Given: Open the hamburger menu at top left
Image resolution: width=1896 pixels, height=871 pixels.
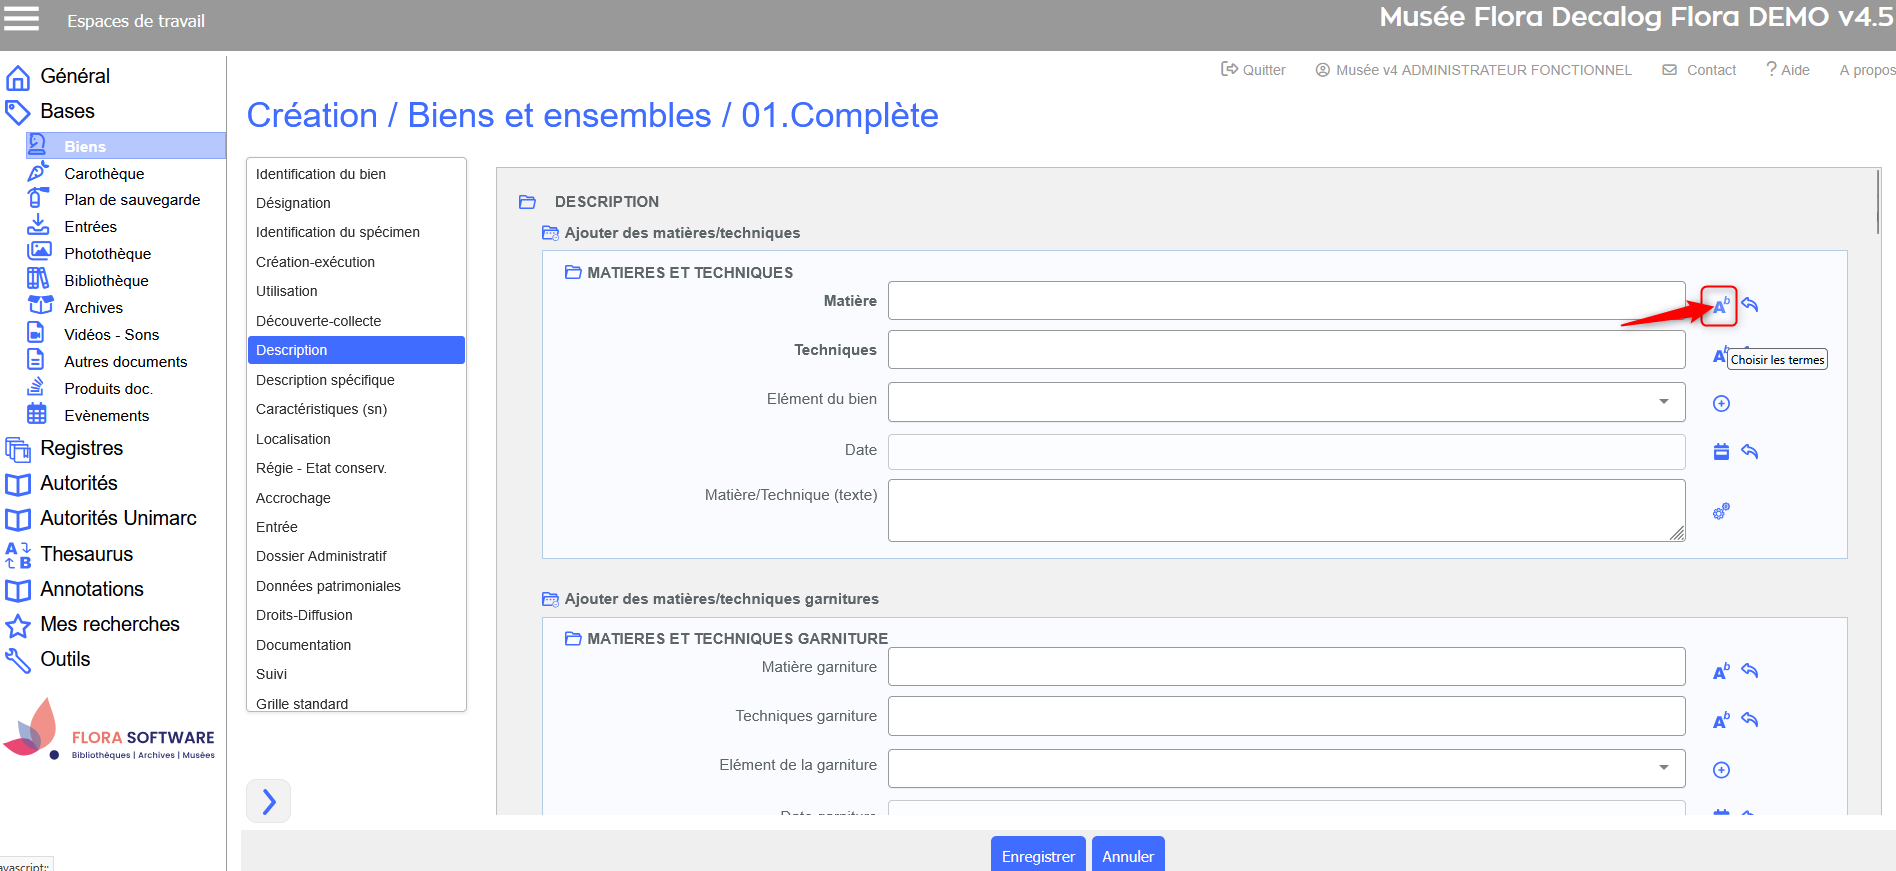Looking at the screenshot, I should point(22,20).
